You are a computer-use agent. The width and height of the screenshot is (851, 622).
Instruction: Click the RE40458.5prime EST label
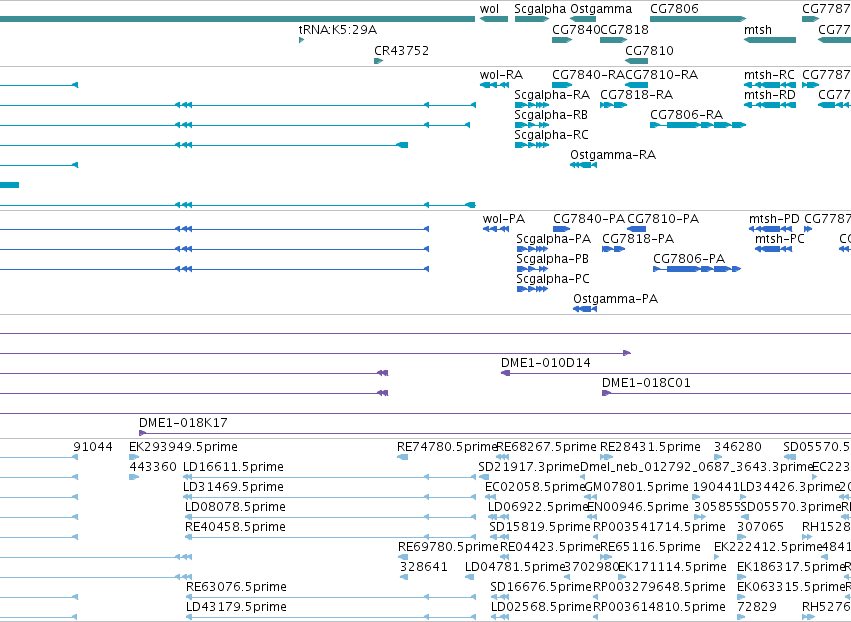click(235, 527)
